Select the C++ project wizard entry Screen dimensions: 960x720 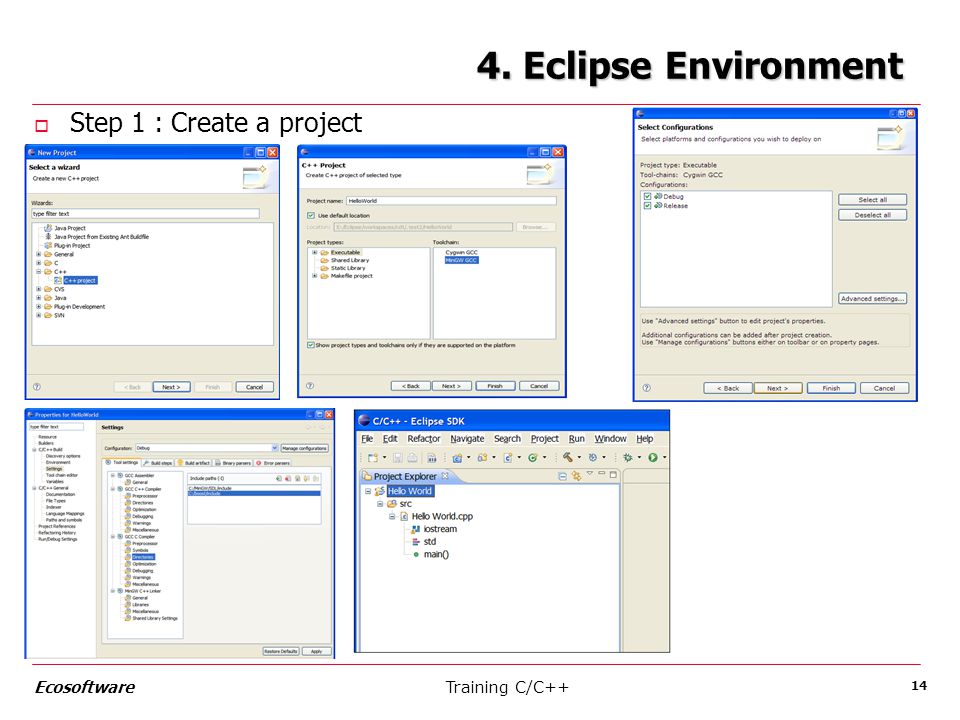click(80, 280)
